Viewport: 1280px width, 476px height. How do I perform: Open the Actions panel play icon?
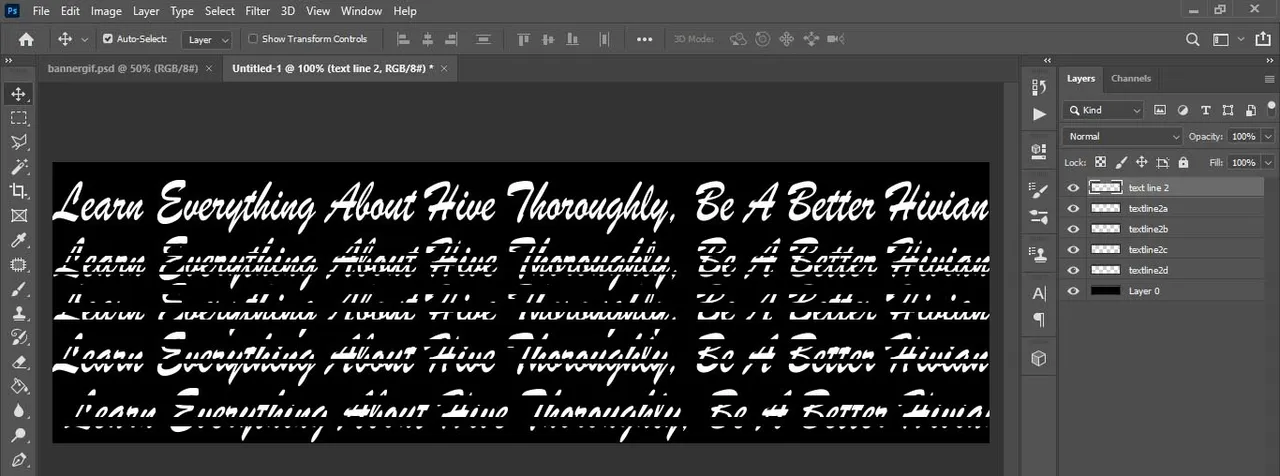1039,114
